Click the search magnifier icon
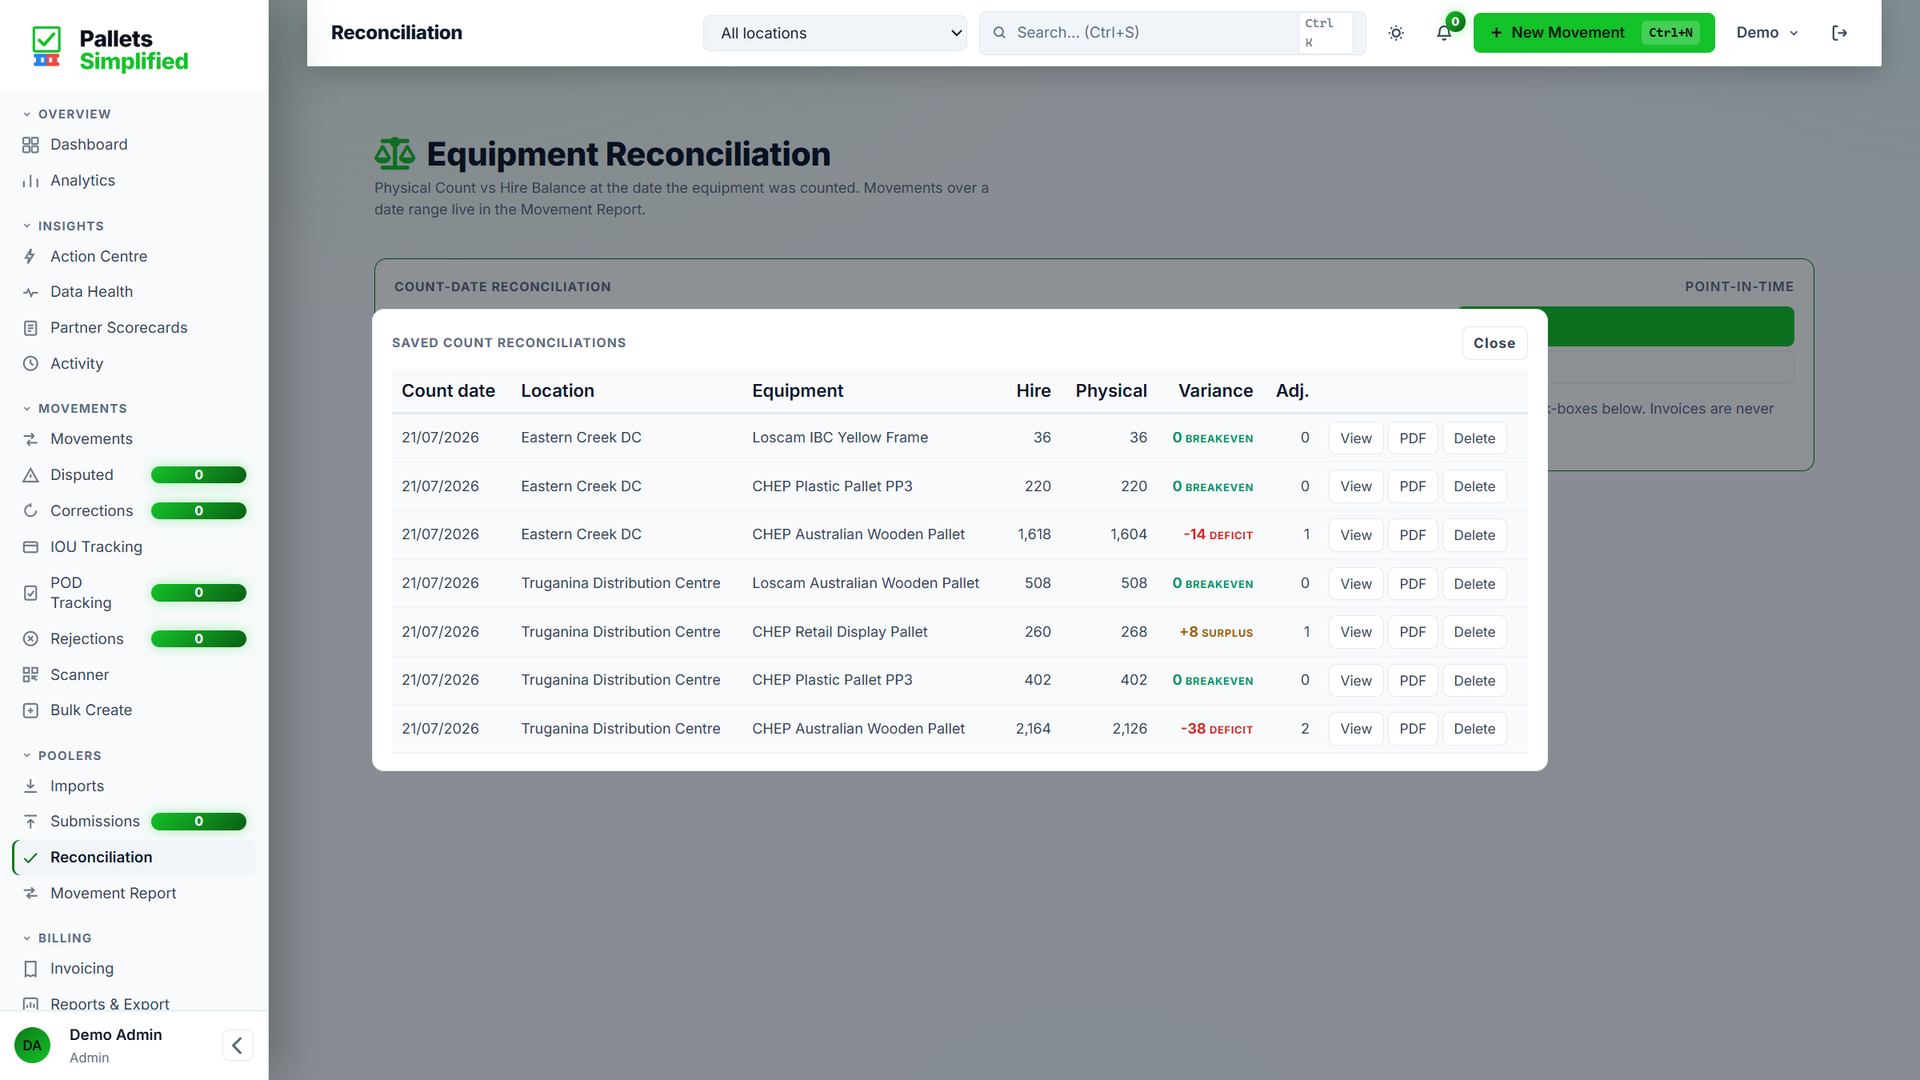1920x1080 pixels. pos(999,33)
